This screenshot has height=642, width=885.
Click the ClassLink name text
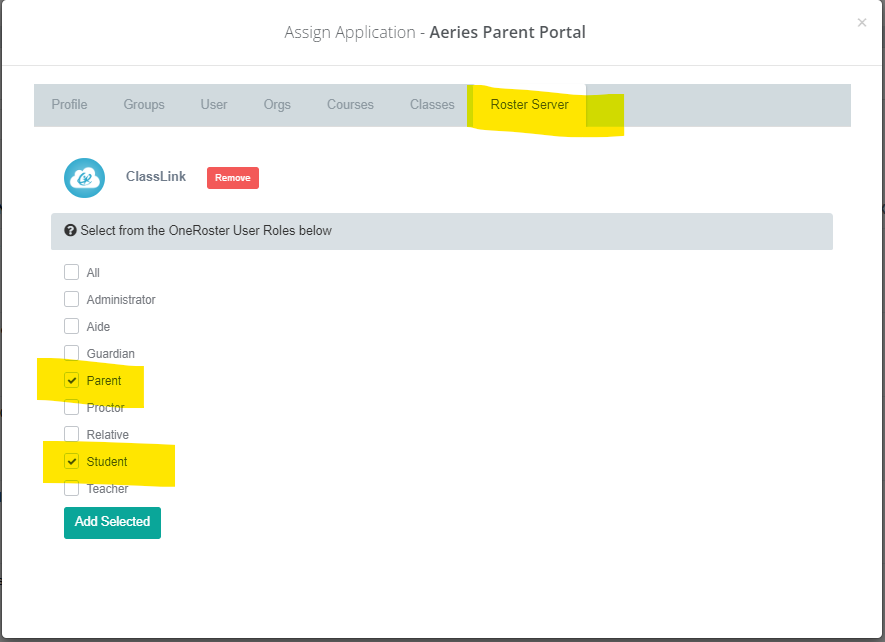coord(156,177)
